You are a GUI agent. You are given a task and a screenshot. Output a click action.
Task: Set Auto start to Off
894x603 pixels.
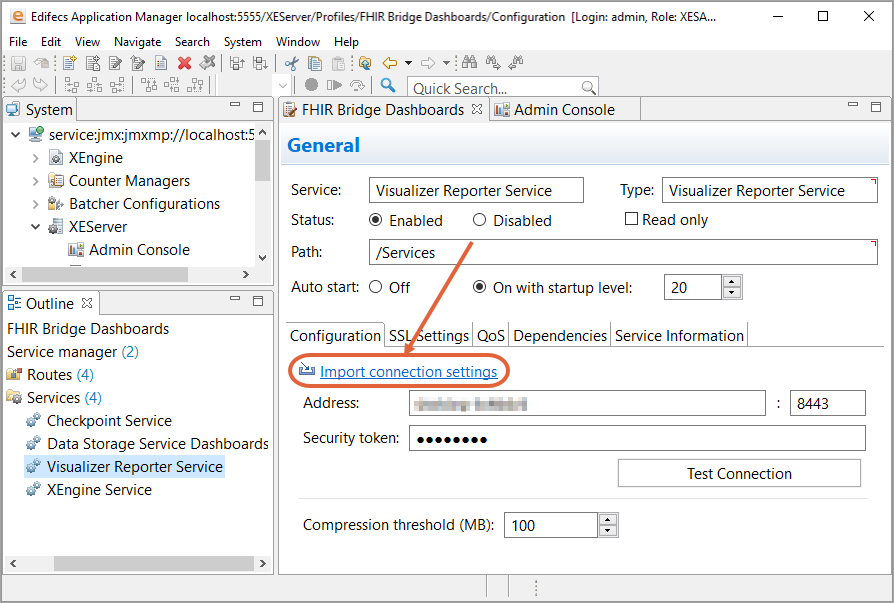point(375,287)
